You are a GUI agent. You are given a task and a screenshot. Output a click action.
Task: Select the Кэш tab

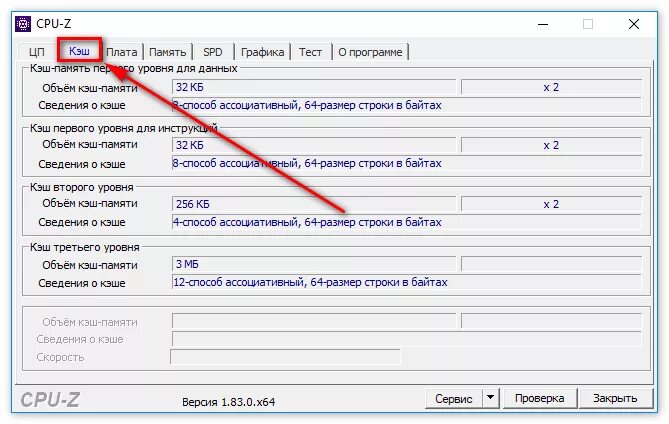coord(79,51)
